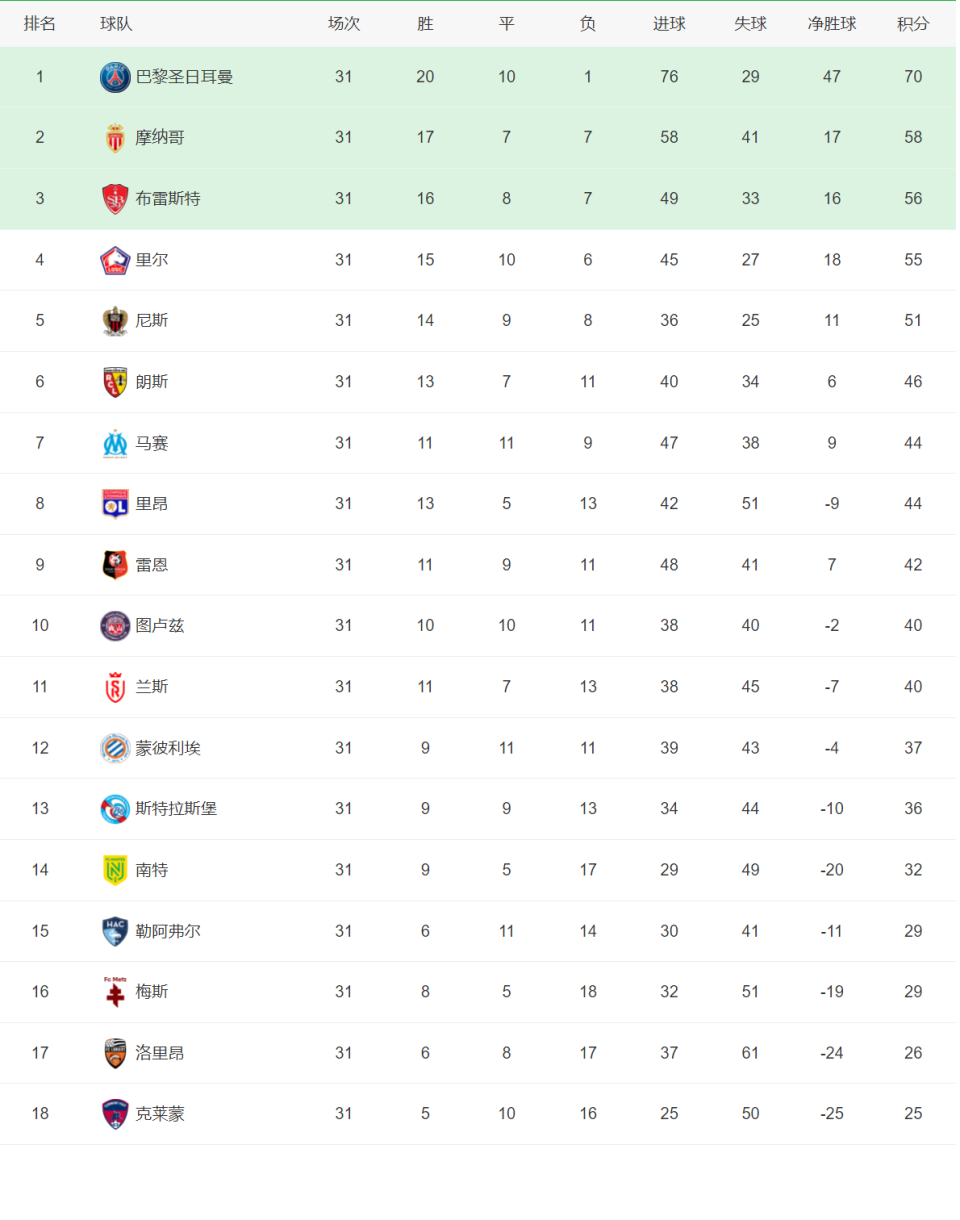Click the Metz club crest
The height and width of the screenshot is (1220, 960).
(115, 992)
